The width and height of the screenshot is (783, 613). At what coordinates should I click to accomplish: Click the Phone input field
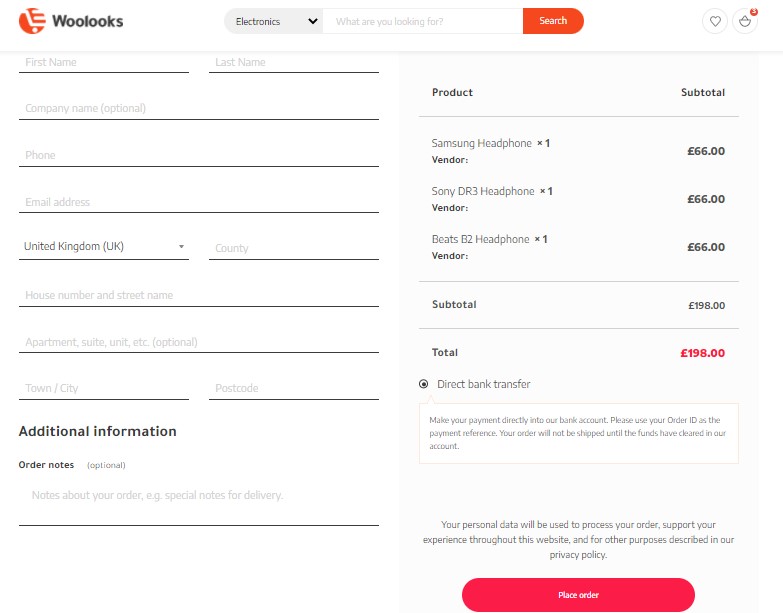click(x=198, y=155)
